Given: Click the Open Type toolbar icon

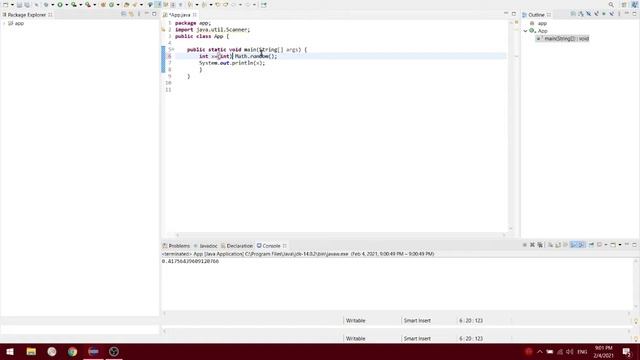Looking at the screenshot, I should [127, 4].
